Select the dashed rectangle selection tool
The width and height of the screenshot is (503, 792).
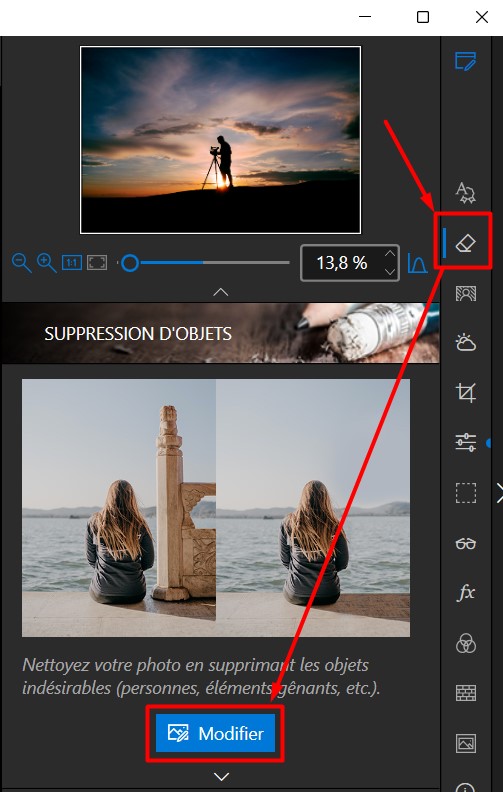click(x=466, y=493)
